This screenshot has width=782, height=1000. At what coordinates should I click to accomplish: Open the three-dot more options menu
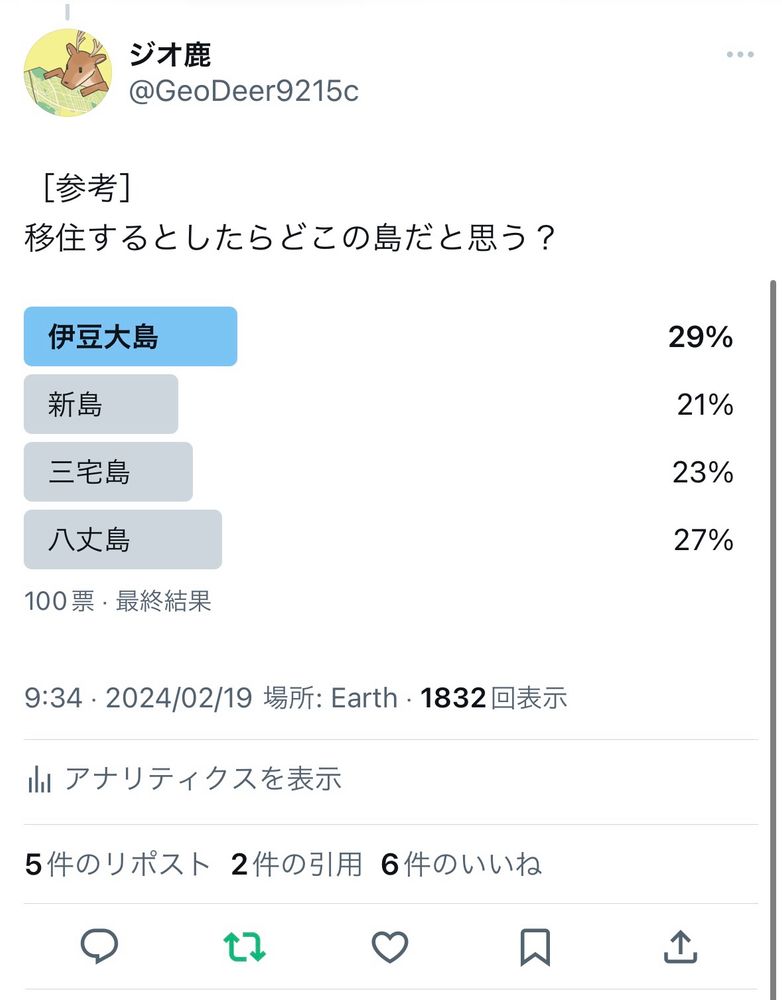pos(740,55)
